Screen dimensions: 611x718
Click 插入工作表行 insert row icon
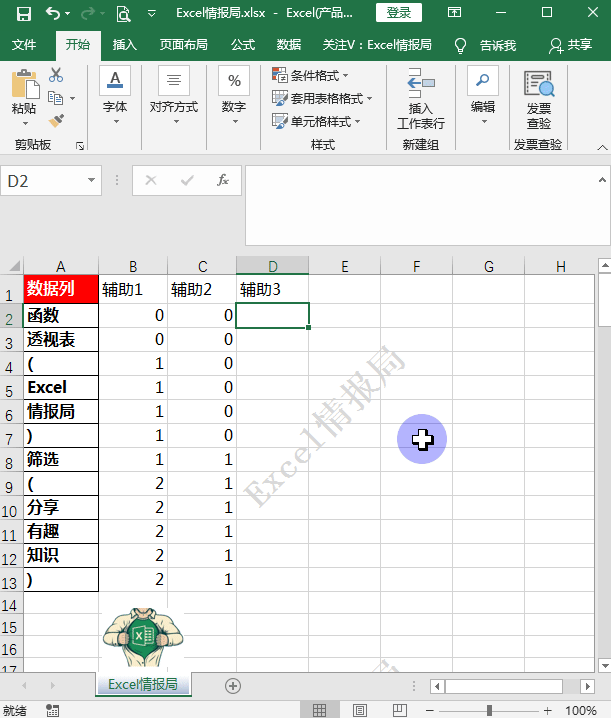421,98
